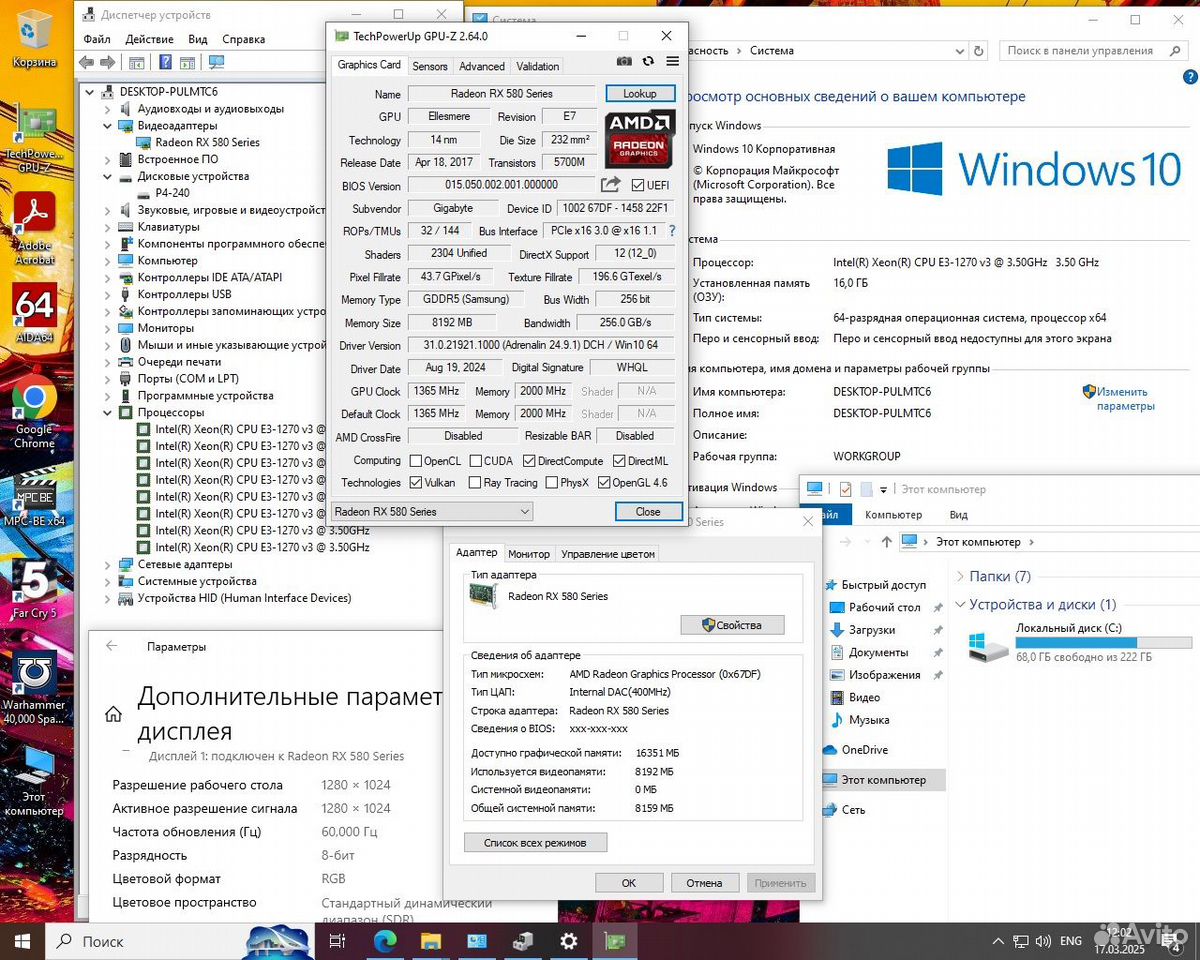Take a screenshot with GPU-Z camera icon
The height and width of the screenshot is (960, 1200).
[x=624, y=61]
